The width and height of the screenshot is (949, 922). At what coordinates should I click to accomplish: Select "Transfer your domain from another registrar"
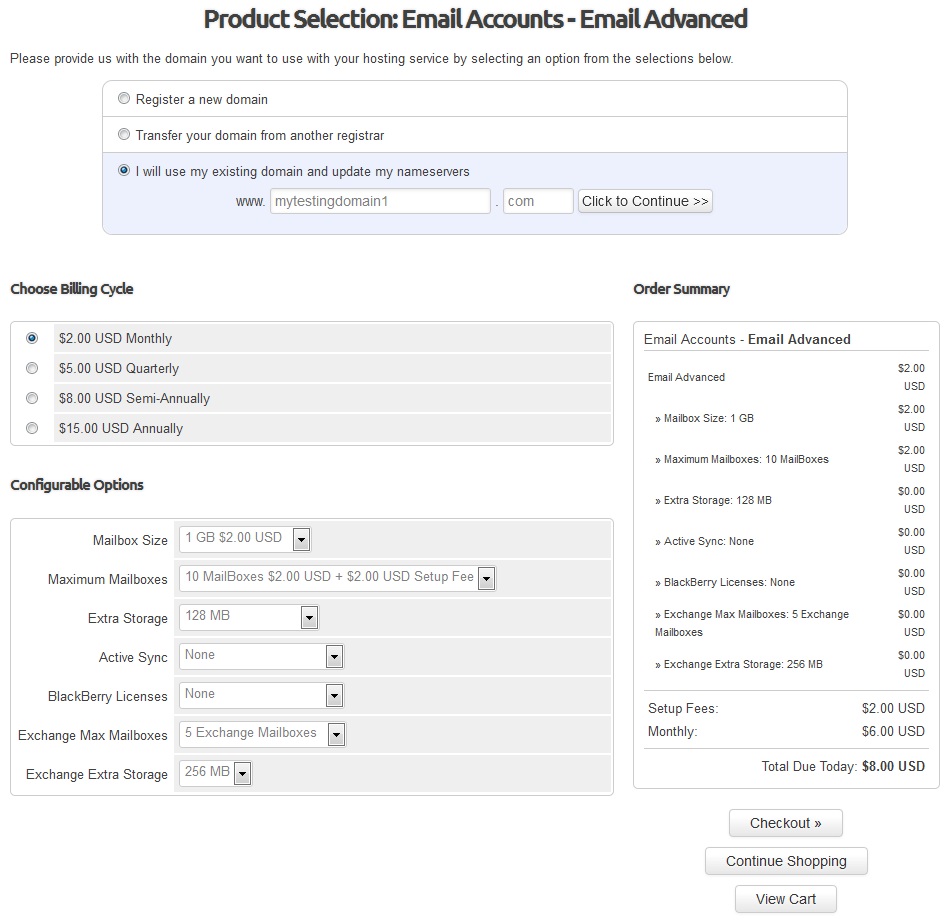point(124,134)
